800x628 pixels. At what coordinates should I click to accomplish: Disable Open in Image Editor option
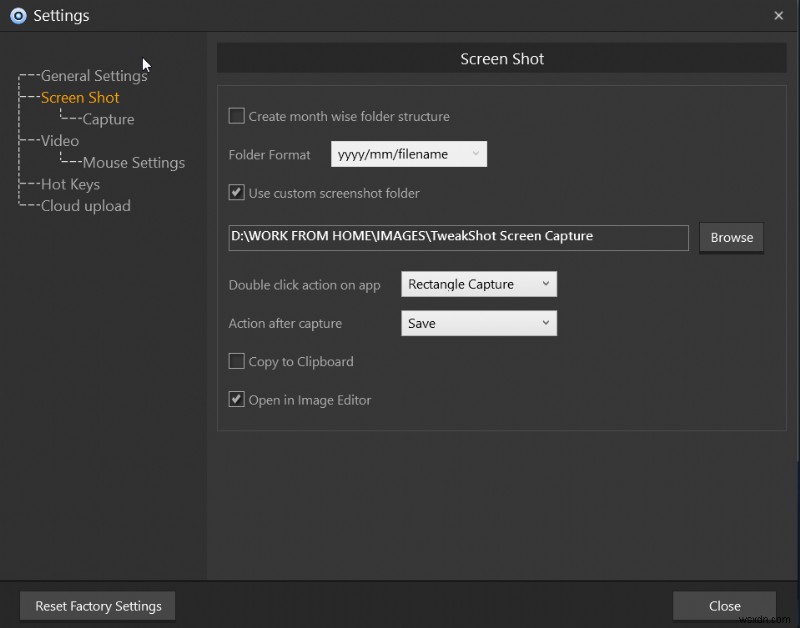click(x=237, y=400)
